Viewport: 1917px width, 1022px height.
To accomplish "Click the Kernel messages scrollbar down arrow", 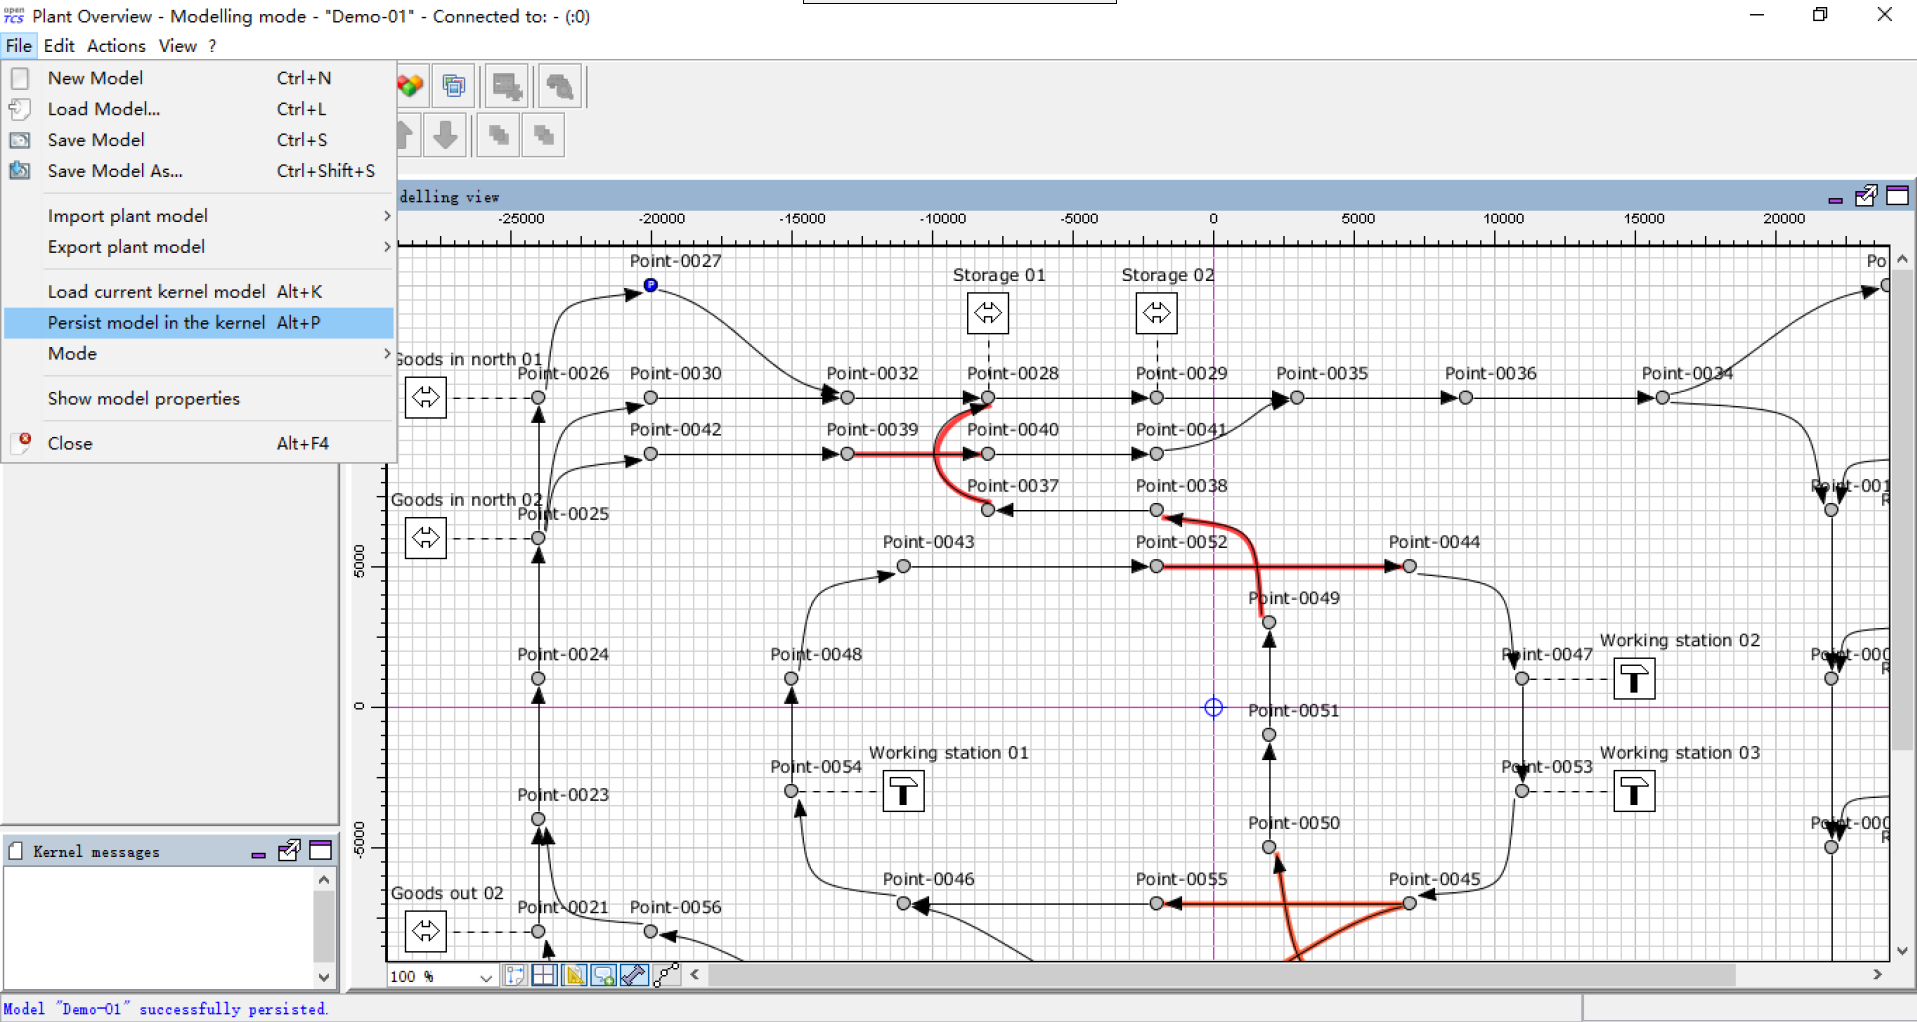I will click(x=324, y=977).
